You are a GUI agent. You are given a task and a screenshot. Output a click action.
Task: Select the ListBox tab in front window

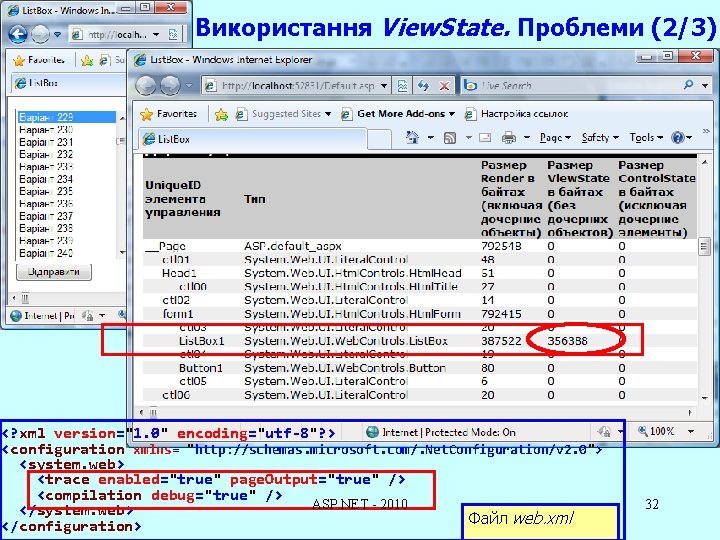coord(253,139)
